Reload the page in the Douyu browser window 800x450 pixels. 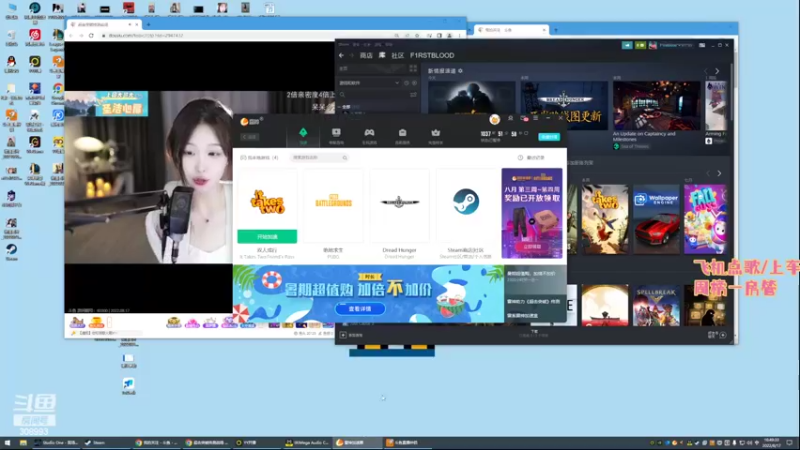(x=91, y=35)
